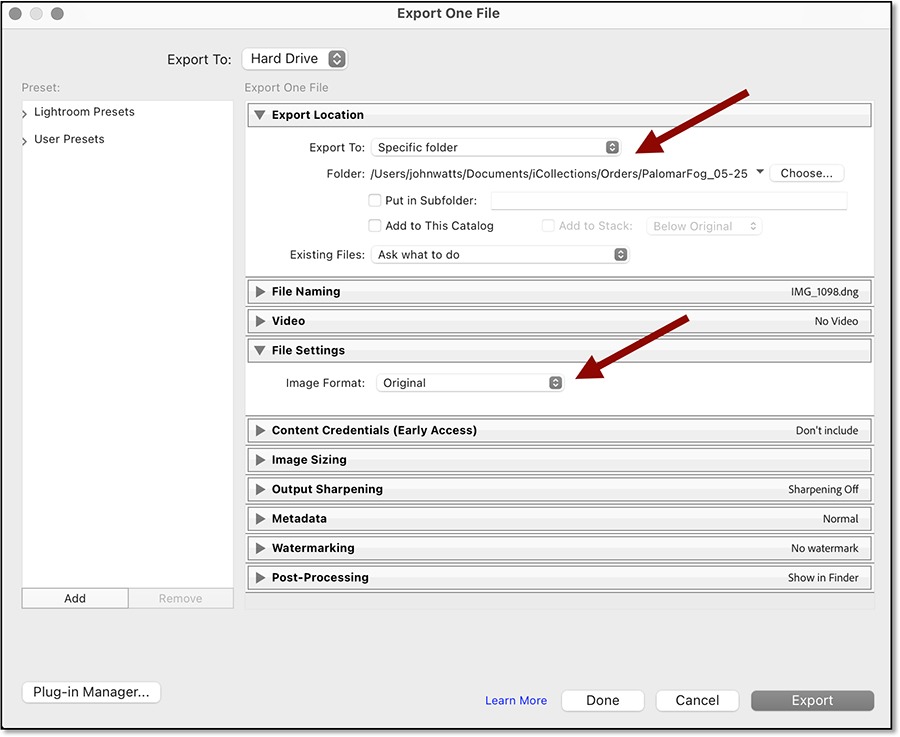Expand User Presets in preset list
900x737 pixels.
[x=25, y=141]
